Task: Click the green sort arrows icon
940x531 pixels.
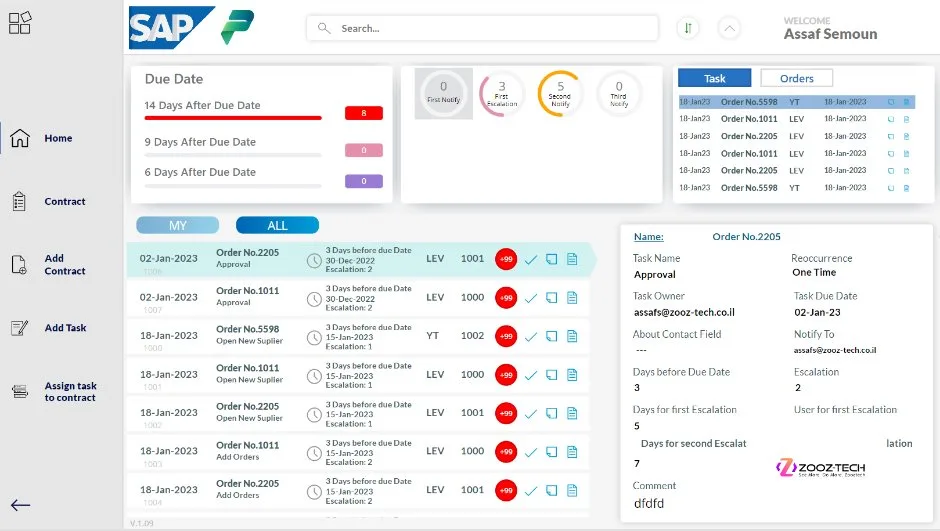Action: (688, 28)
